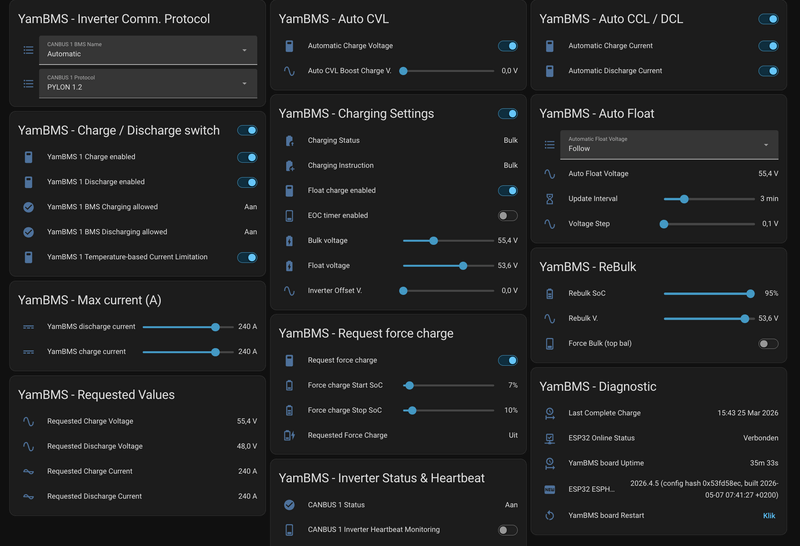Click the Requested Force Charge battery icon
The image size is (800, 546).
click(x=289, y=435)
